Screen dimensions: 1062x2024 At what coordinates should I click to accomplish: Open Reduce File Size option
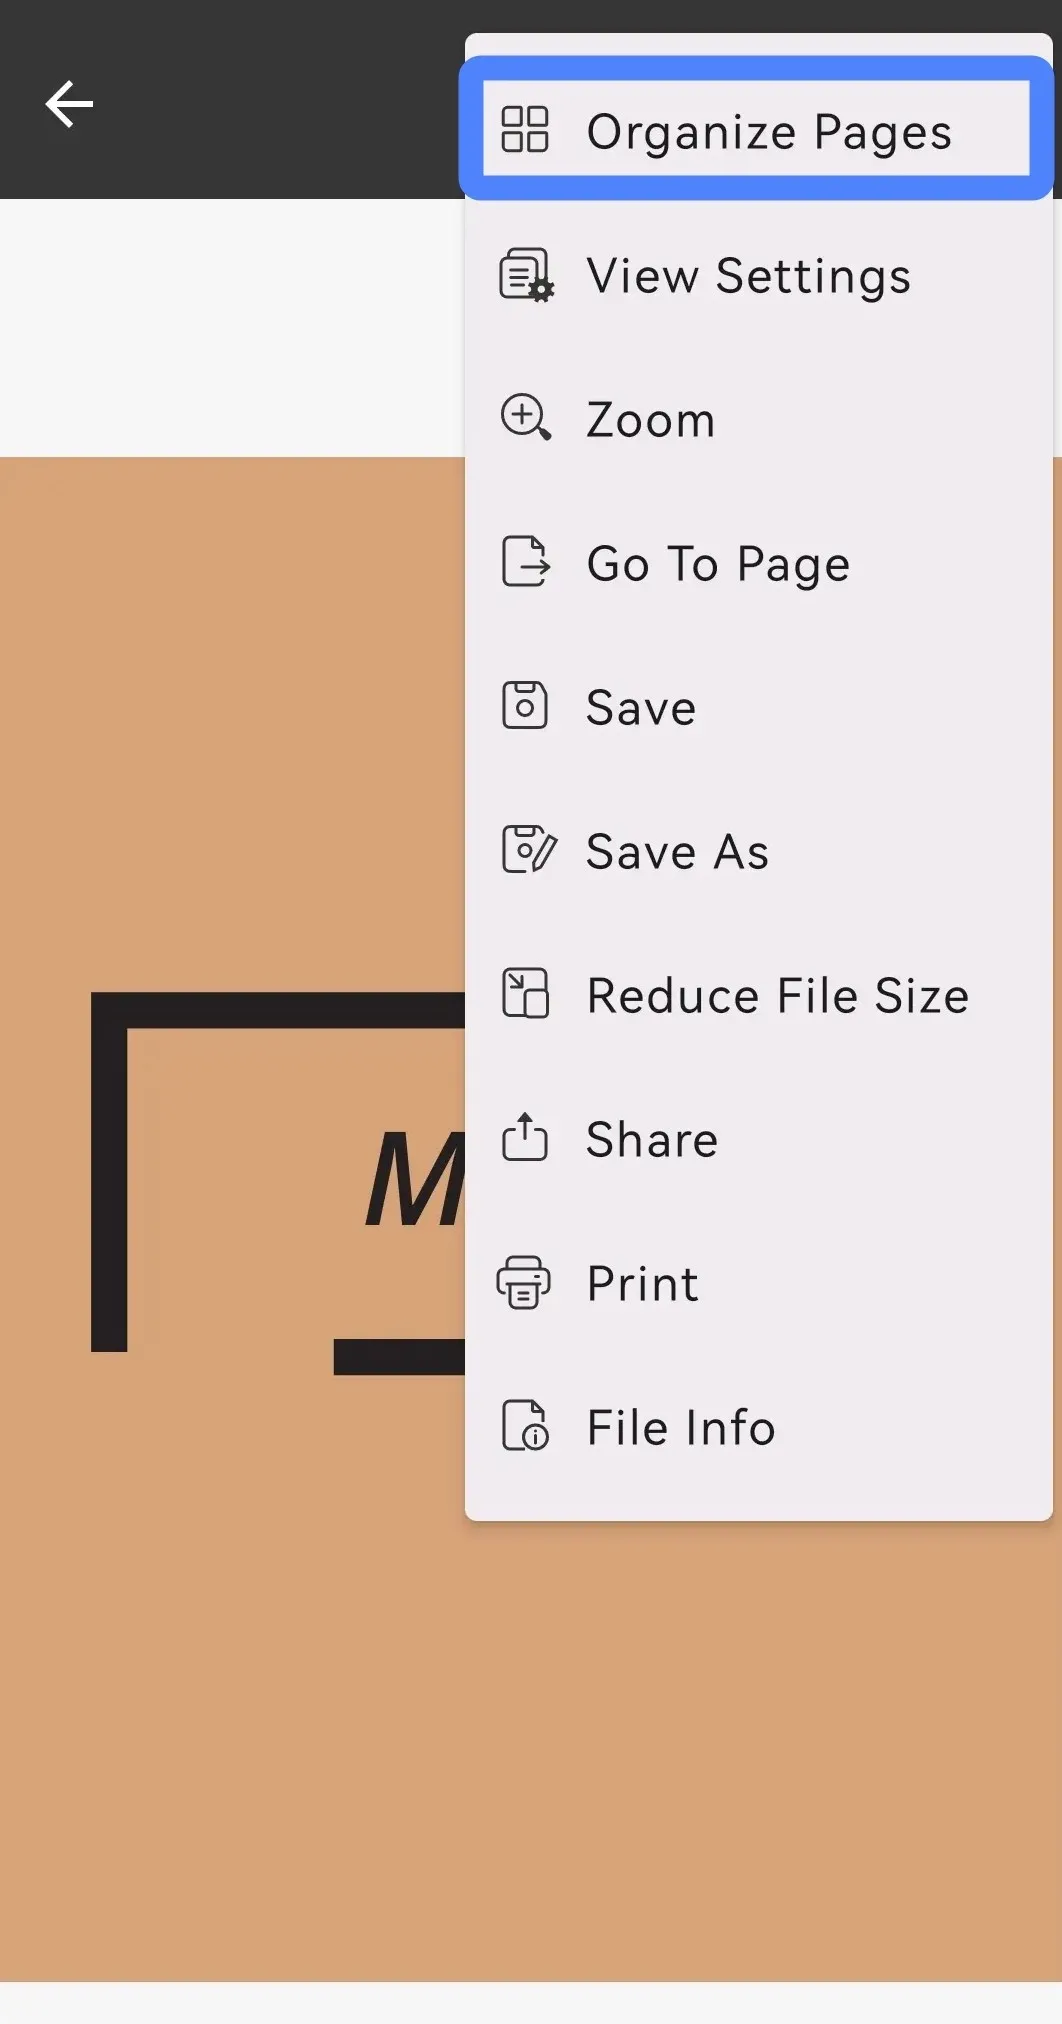777,994
